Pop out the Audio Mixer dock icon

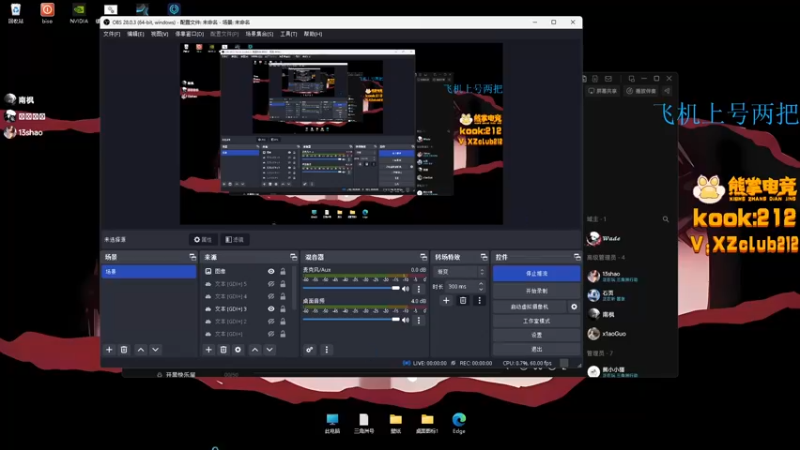tap(423, 257)
